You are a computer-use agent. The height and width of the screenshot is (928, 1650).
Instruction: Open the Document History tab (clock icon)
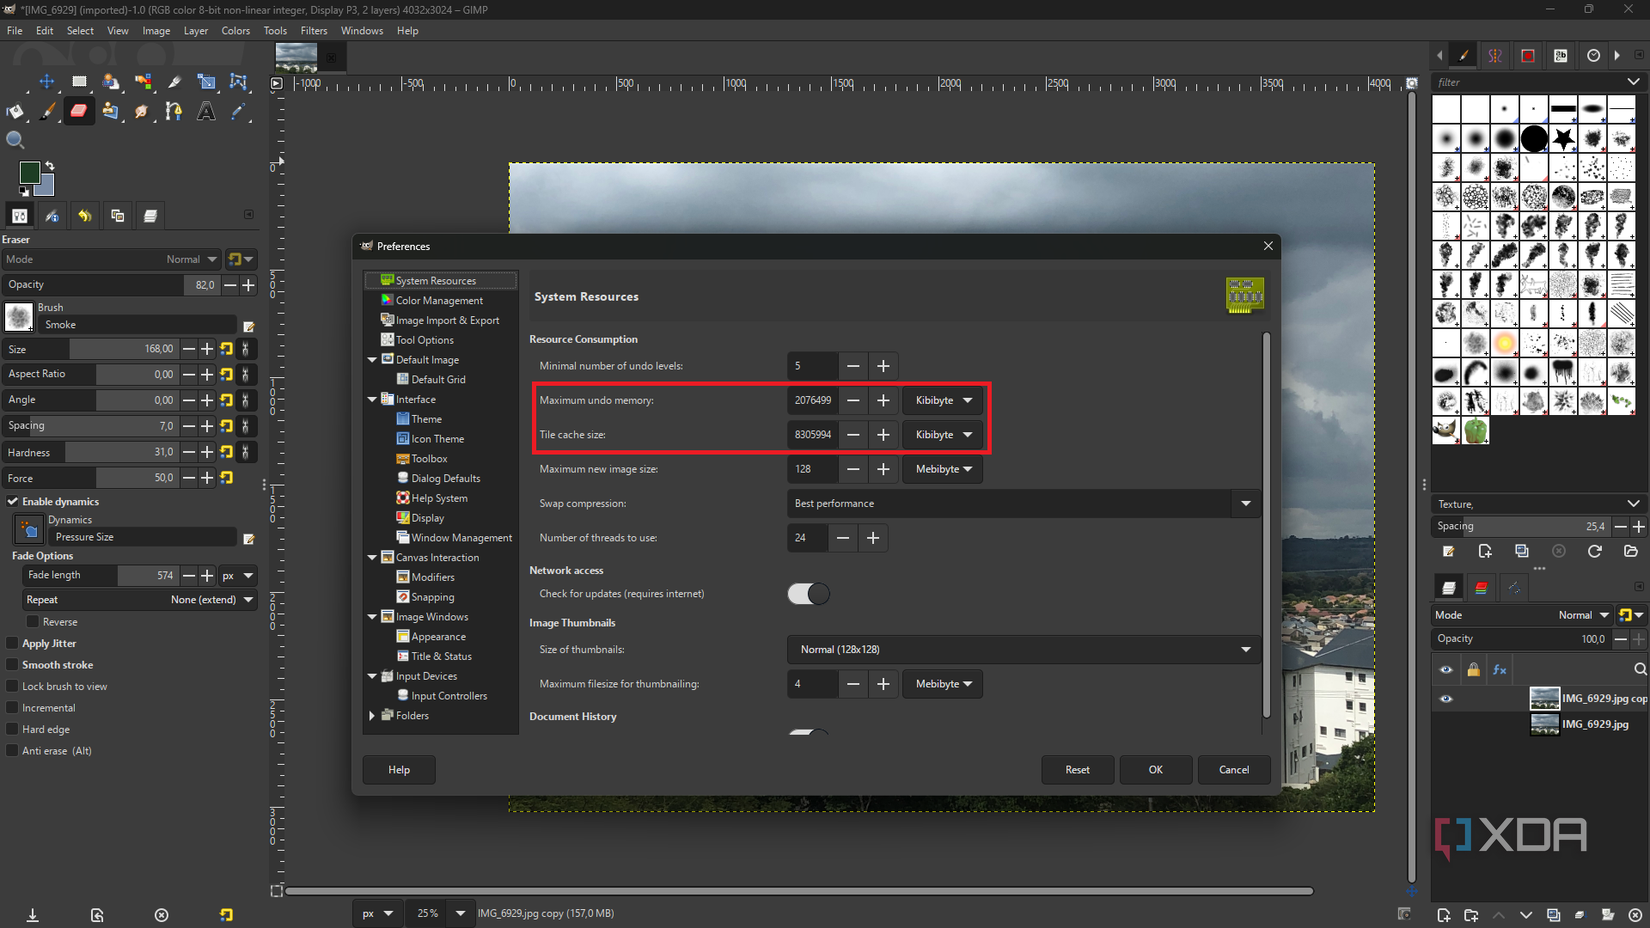point(1593,55)
